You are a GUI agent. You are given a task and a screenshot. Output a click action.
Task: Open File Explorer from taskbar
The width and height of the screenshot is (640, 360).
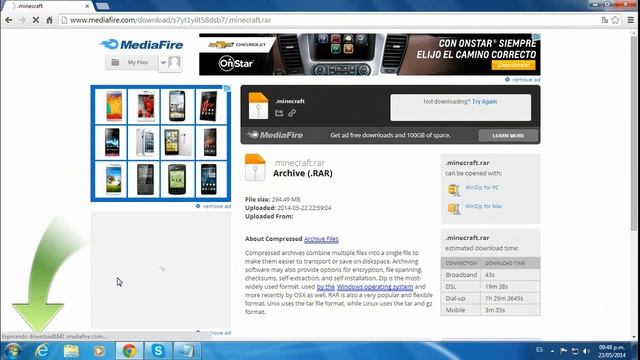[x=71, y=351]
